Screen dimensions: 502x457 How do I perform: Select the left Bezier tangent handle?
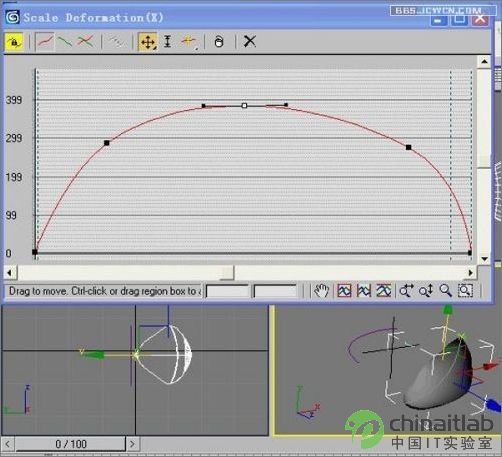[204, 106]
